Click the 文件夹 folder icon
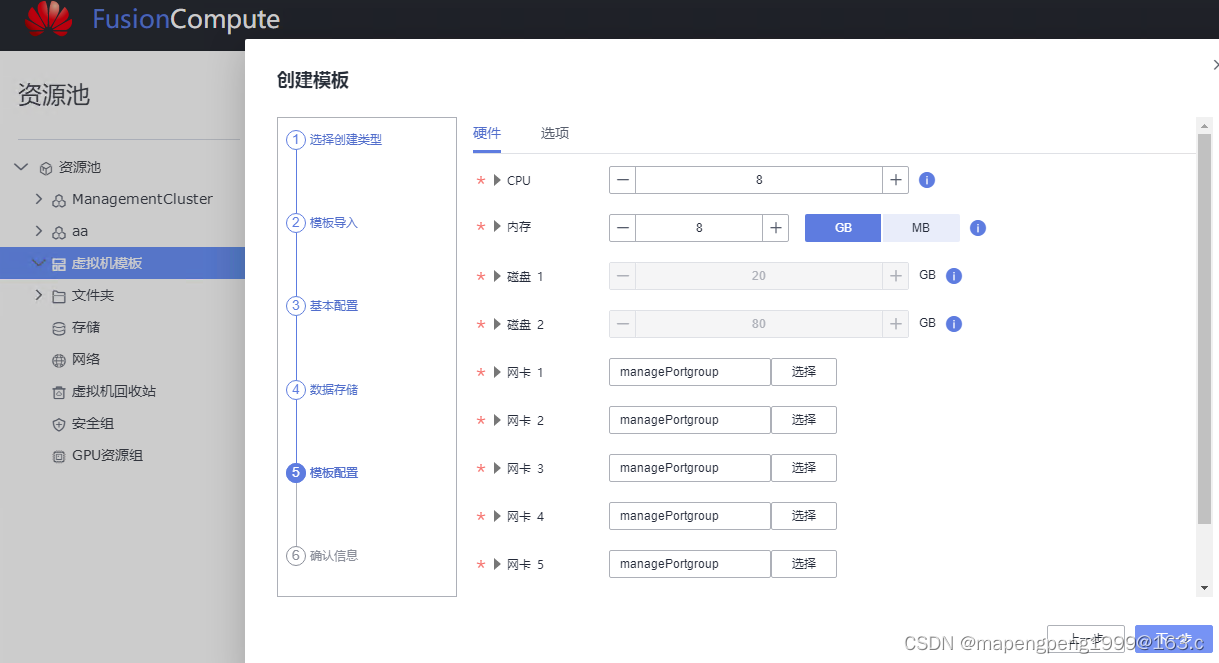Viewport: 1219px width, 663px height. click(59, 296)
